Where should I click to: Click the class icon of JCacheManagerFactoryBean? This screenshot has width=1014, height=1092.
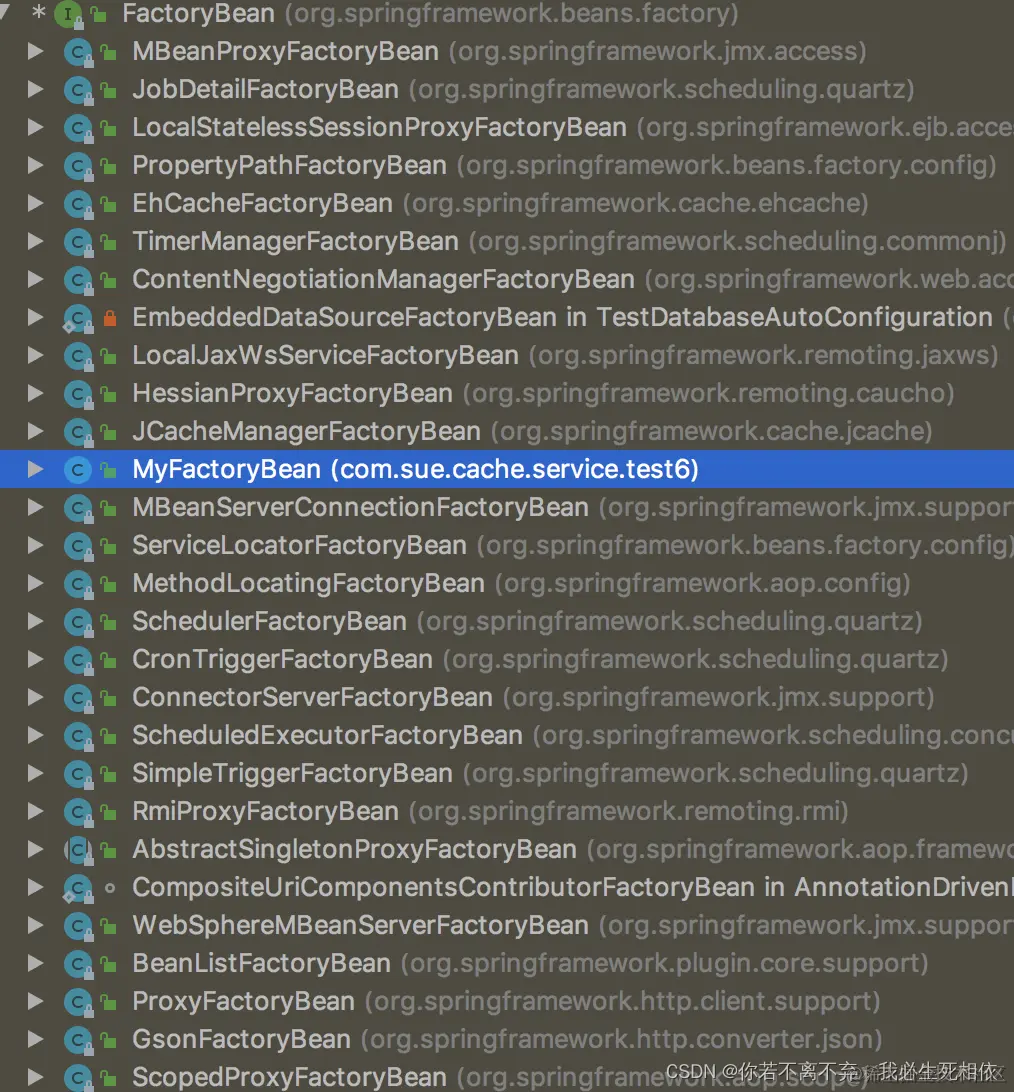tap(78, 432)
